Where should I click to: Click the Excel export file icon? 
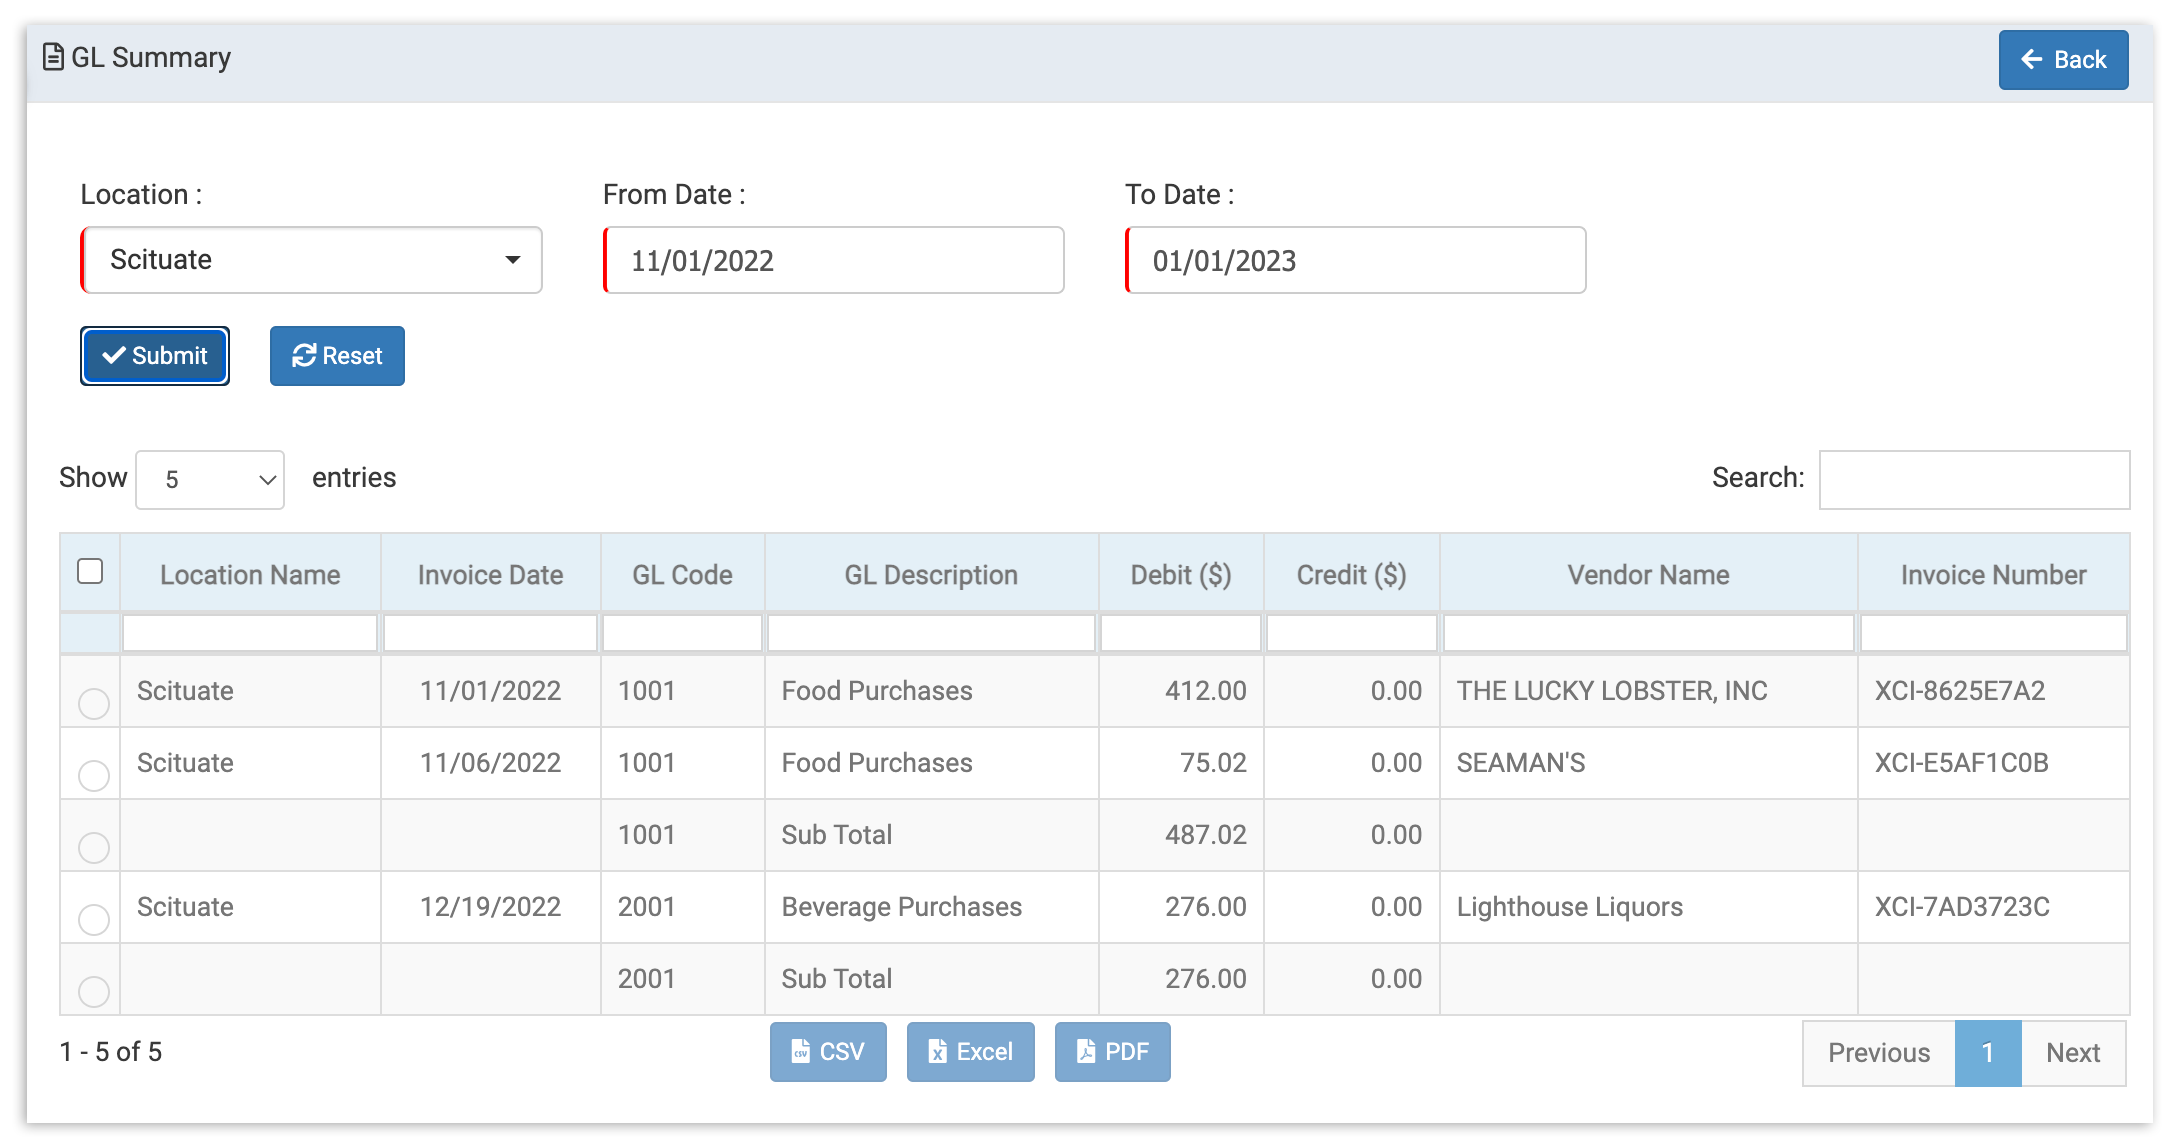(937, 1051)
